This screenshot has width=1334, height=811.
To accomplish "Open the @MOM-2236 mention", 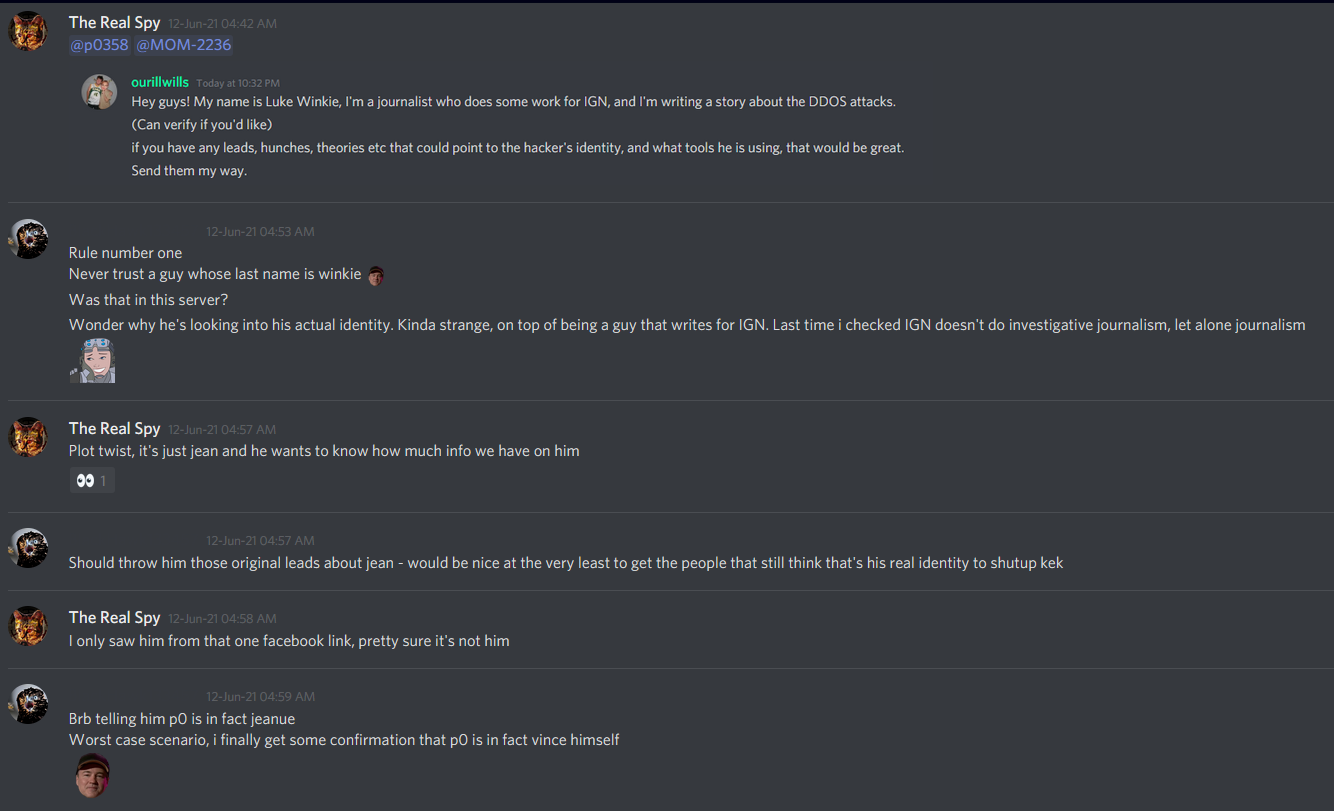I will [184, 45].
